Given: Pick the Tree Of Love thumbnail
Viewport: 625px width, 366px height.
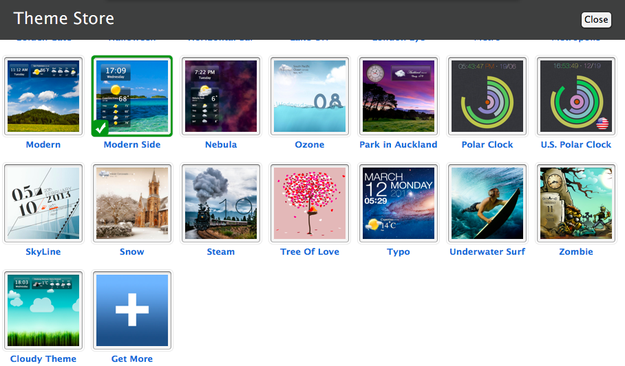Looking at the screenshot, I should [x=310, y=203].
